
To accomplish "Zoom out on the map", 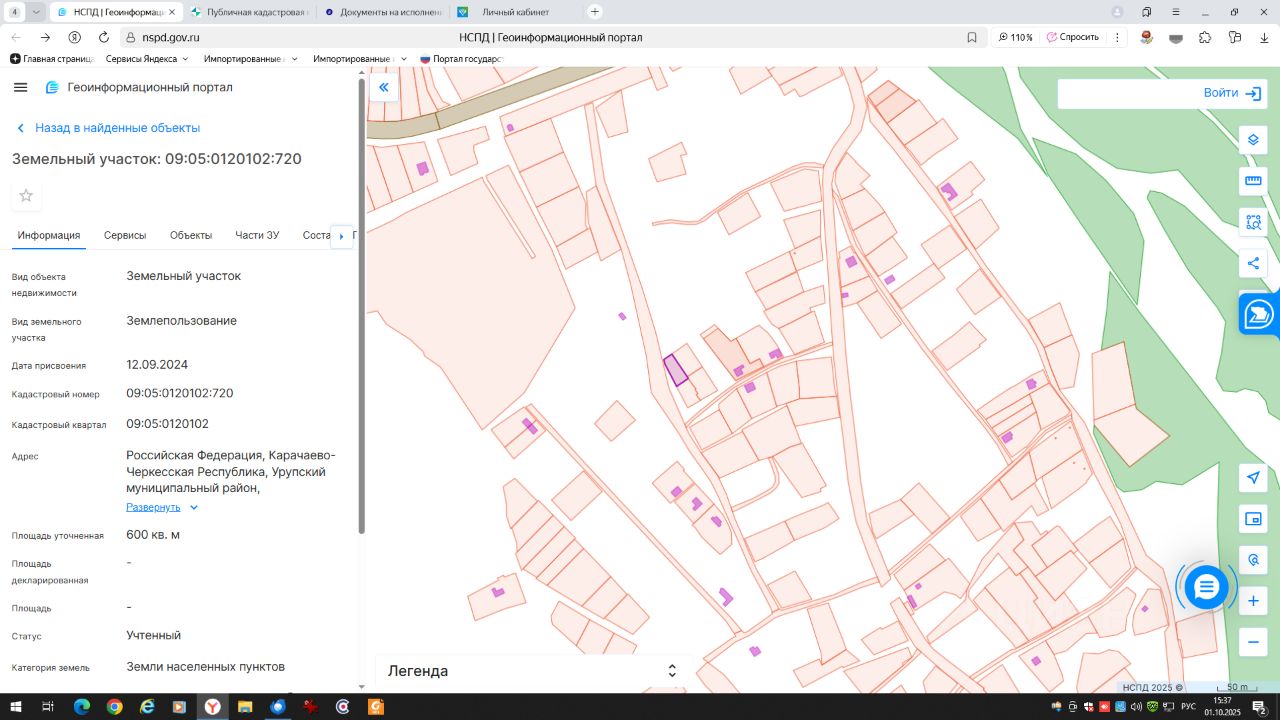I will [x=1253, y=642].
